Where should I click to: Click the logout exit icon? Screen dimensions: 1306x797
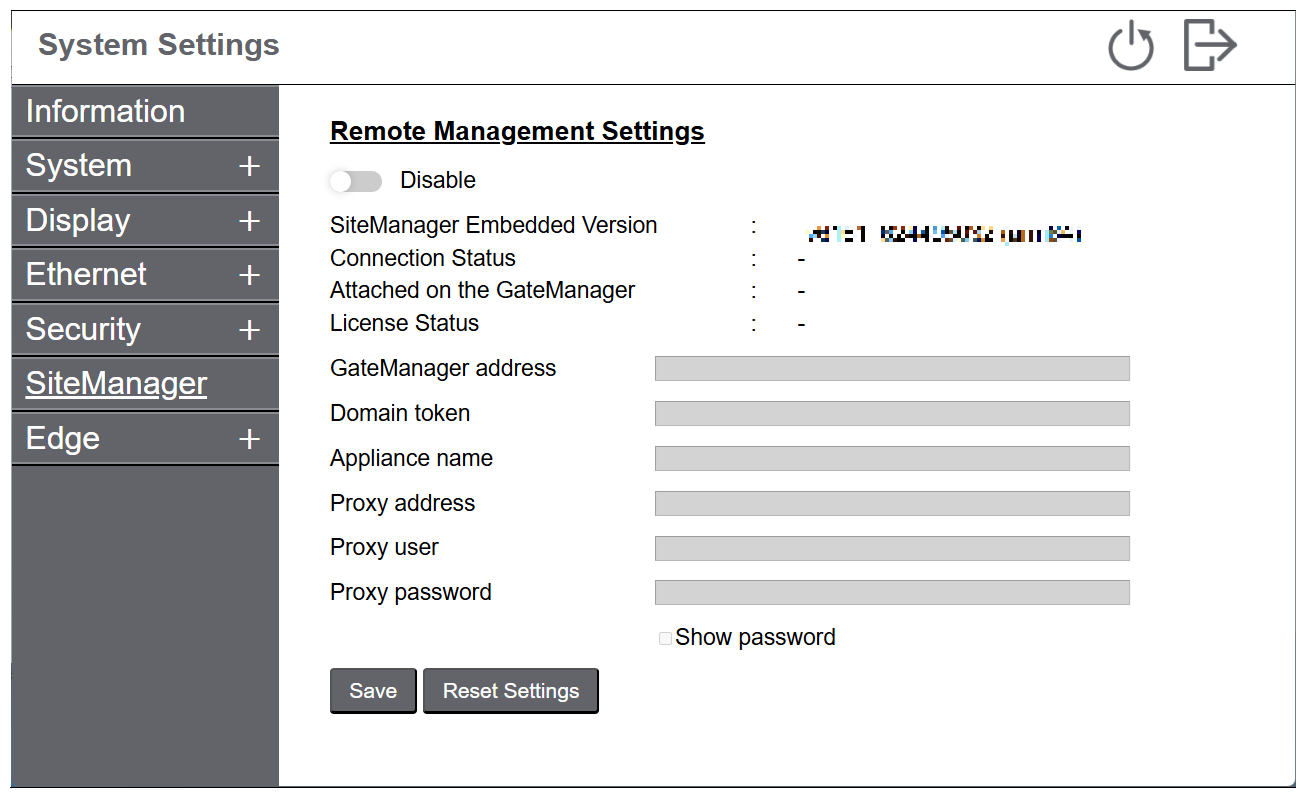pos(1210,46)
